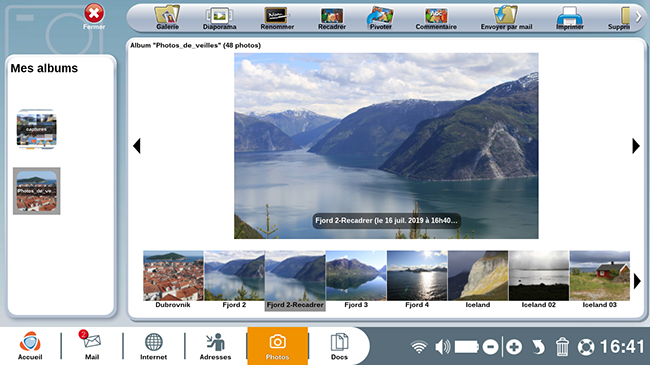This screenshot has width=650, height=365.
Task: Choose Envoyer par mail
Action: tap(506, 17)
